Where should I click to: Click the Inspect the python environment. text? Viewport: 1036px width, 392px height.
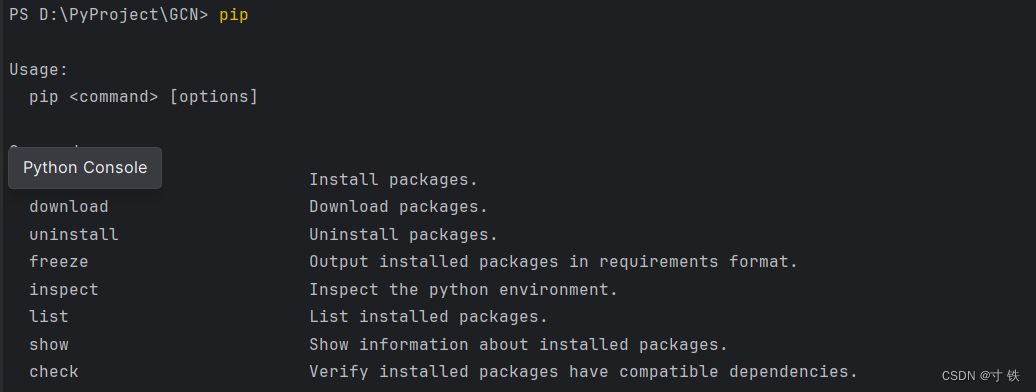pyautogui.click(x=463, y=290)
